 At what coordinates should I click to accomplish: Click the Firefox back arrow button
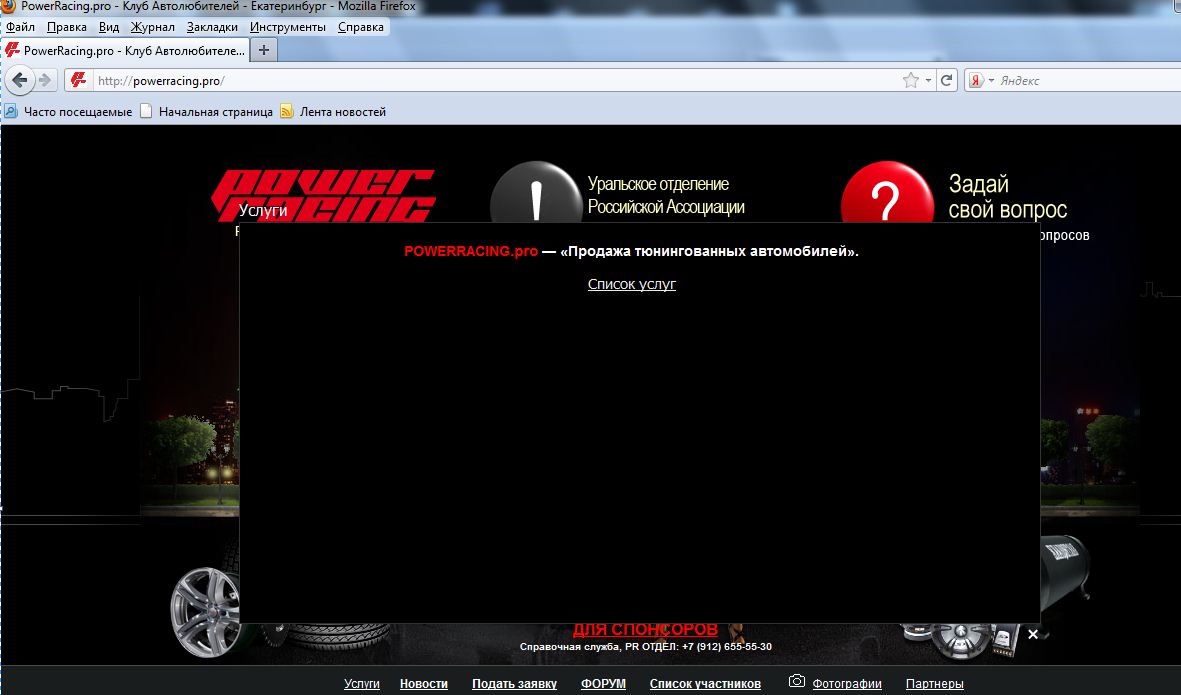click(x=20, y=80)
